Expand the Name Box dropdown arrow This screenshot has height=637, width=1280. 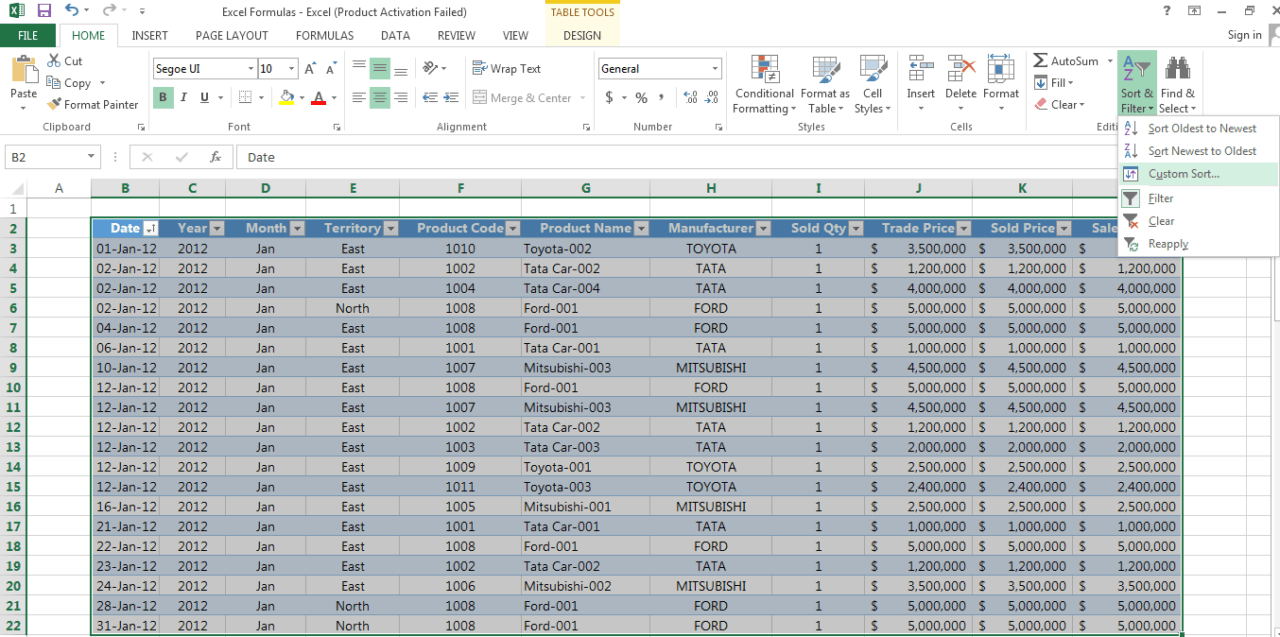91,157
